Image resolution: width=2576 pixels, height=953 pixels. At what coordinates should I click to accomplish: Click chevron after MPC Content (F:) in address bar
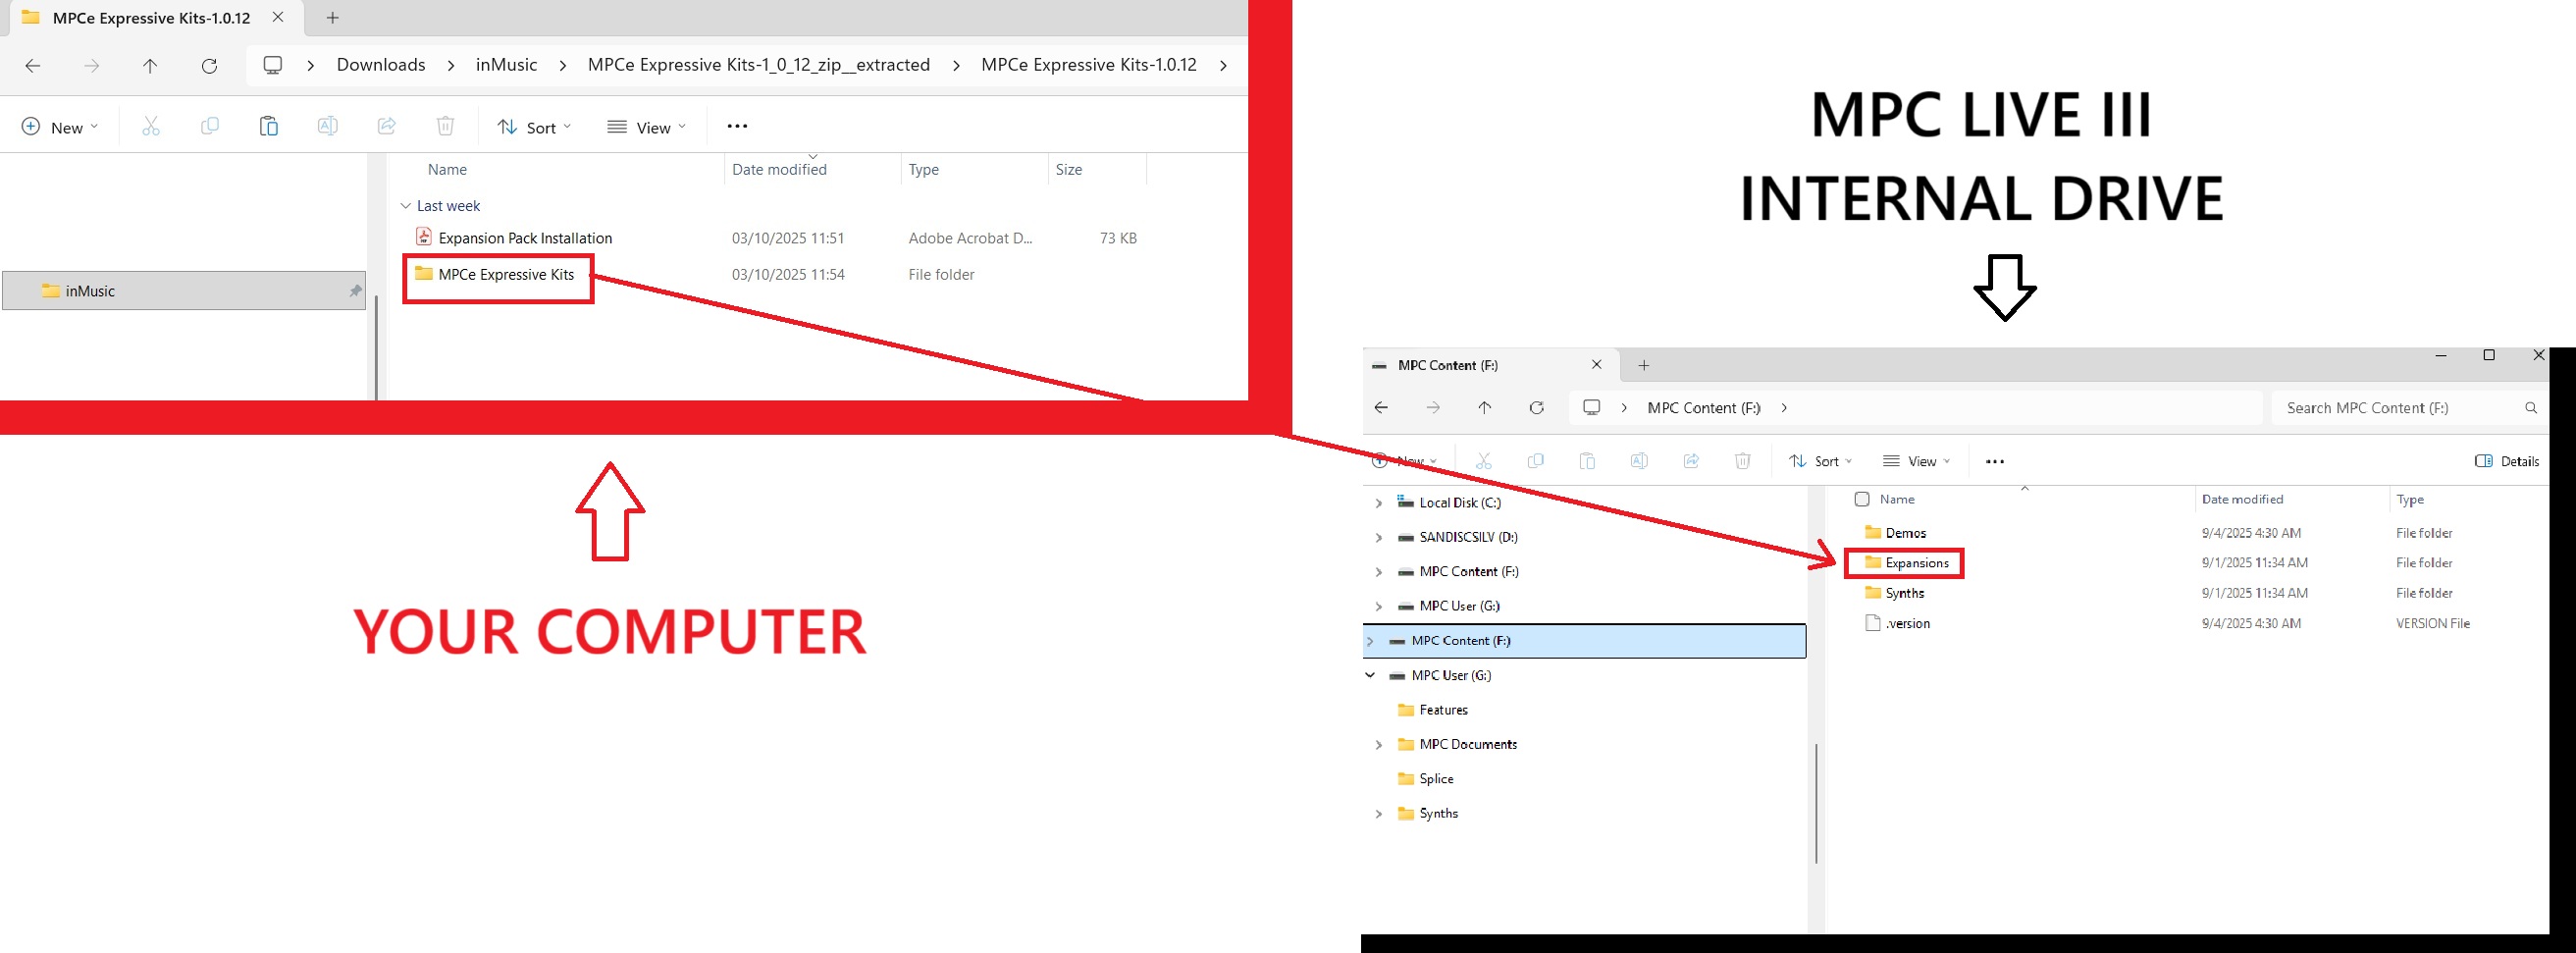pyautogui.click(x=1784, y=408)
